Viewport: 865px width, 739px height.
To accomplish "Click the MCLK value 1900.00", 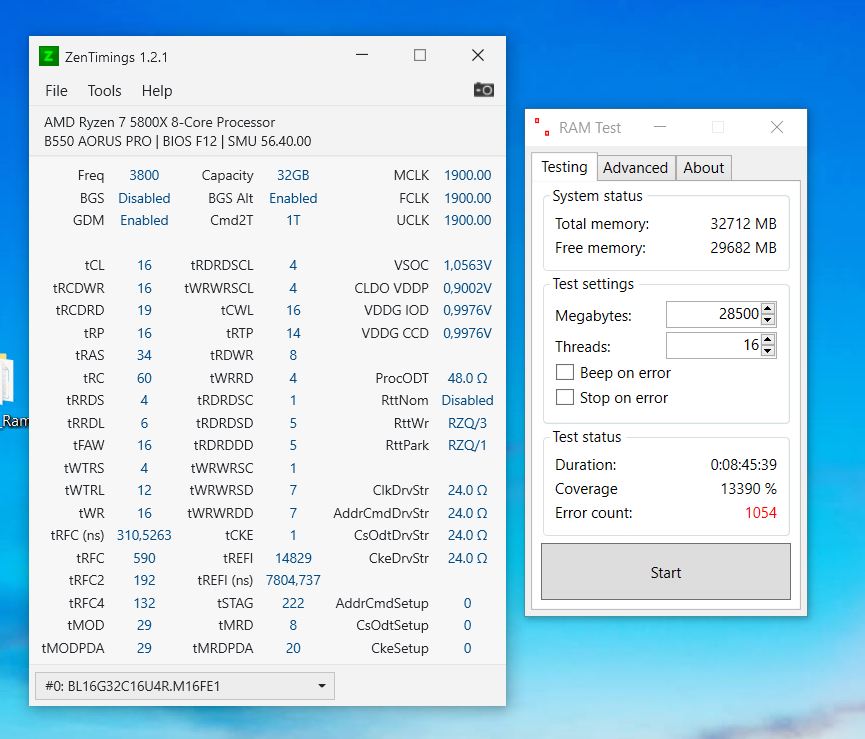I will click(x=467, y=175).
